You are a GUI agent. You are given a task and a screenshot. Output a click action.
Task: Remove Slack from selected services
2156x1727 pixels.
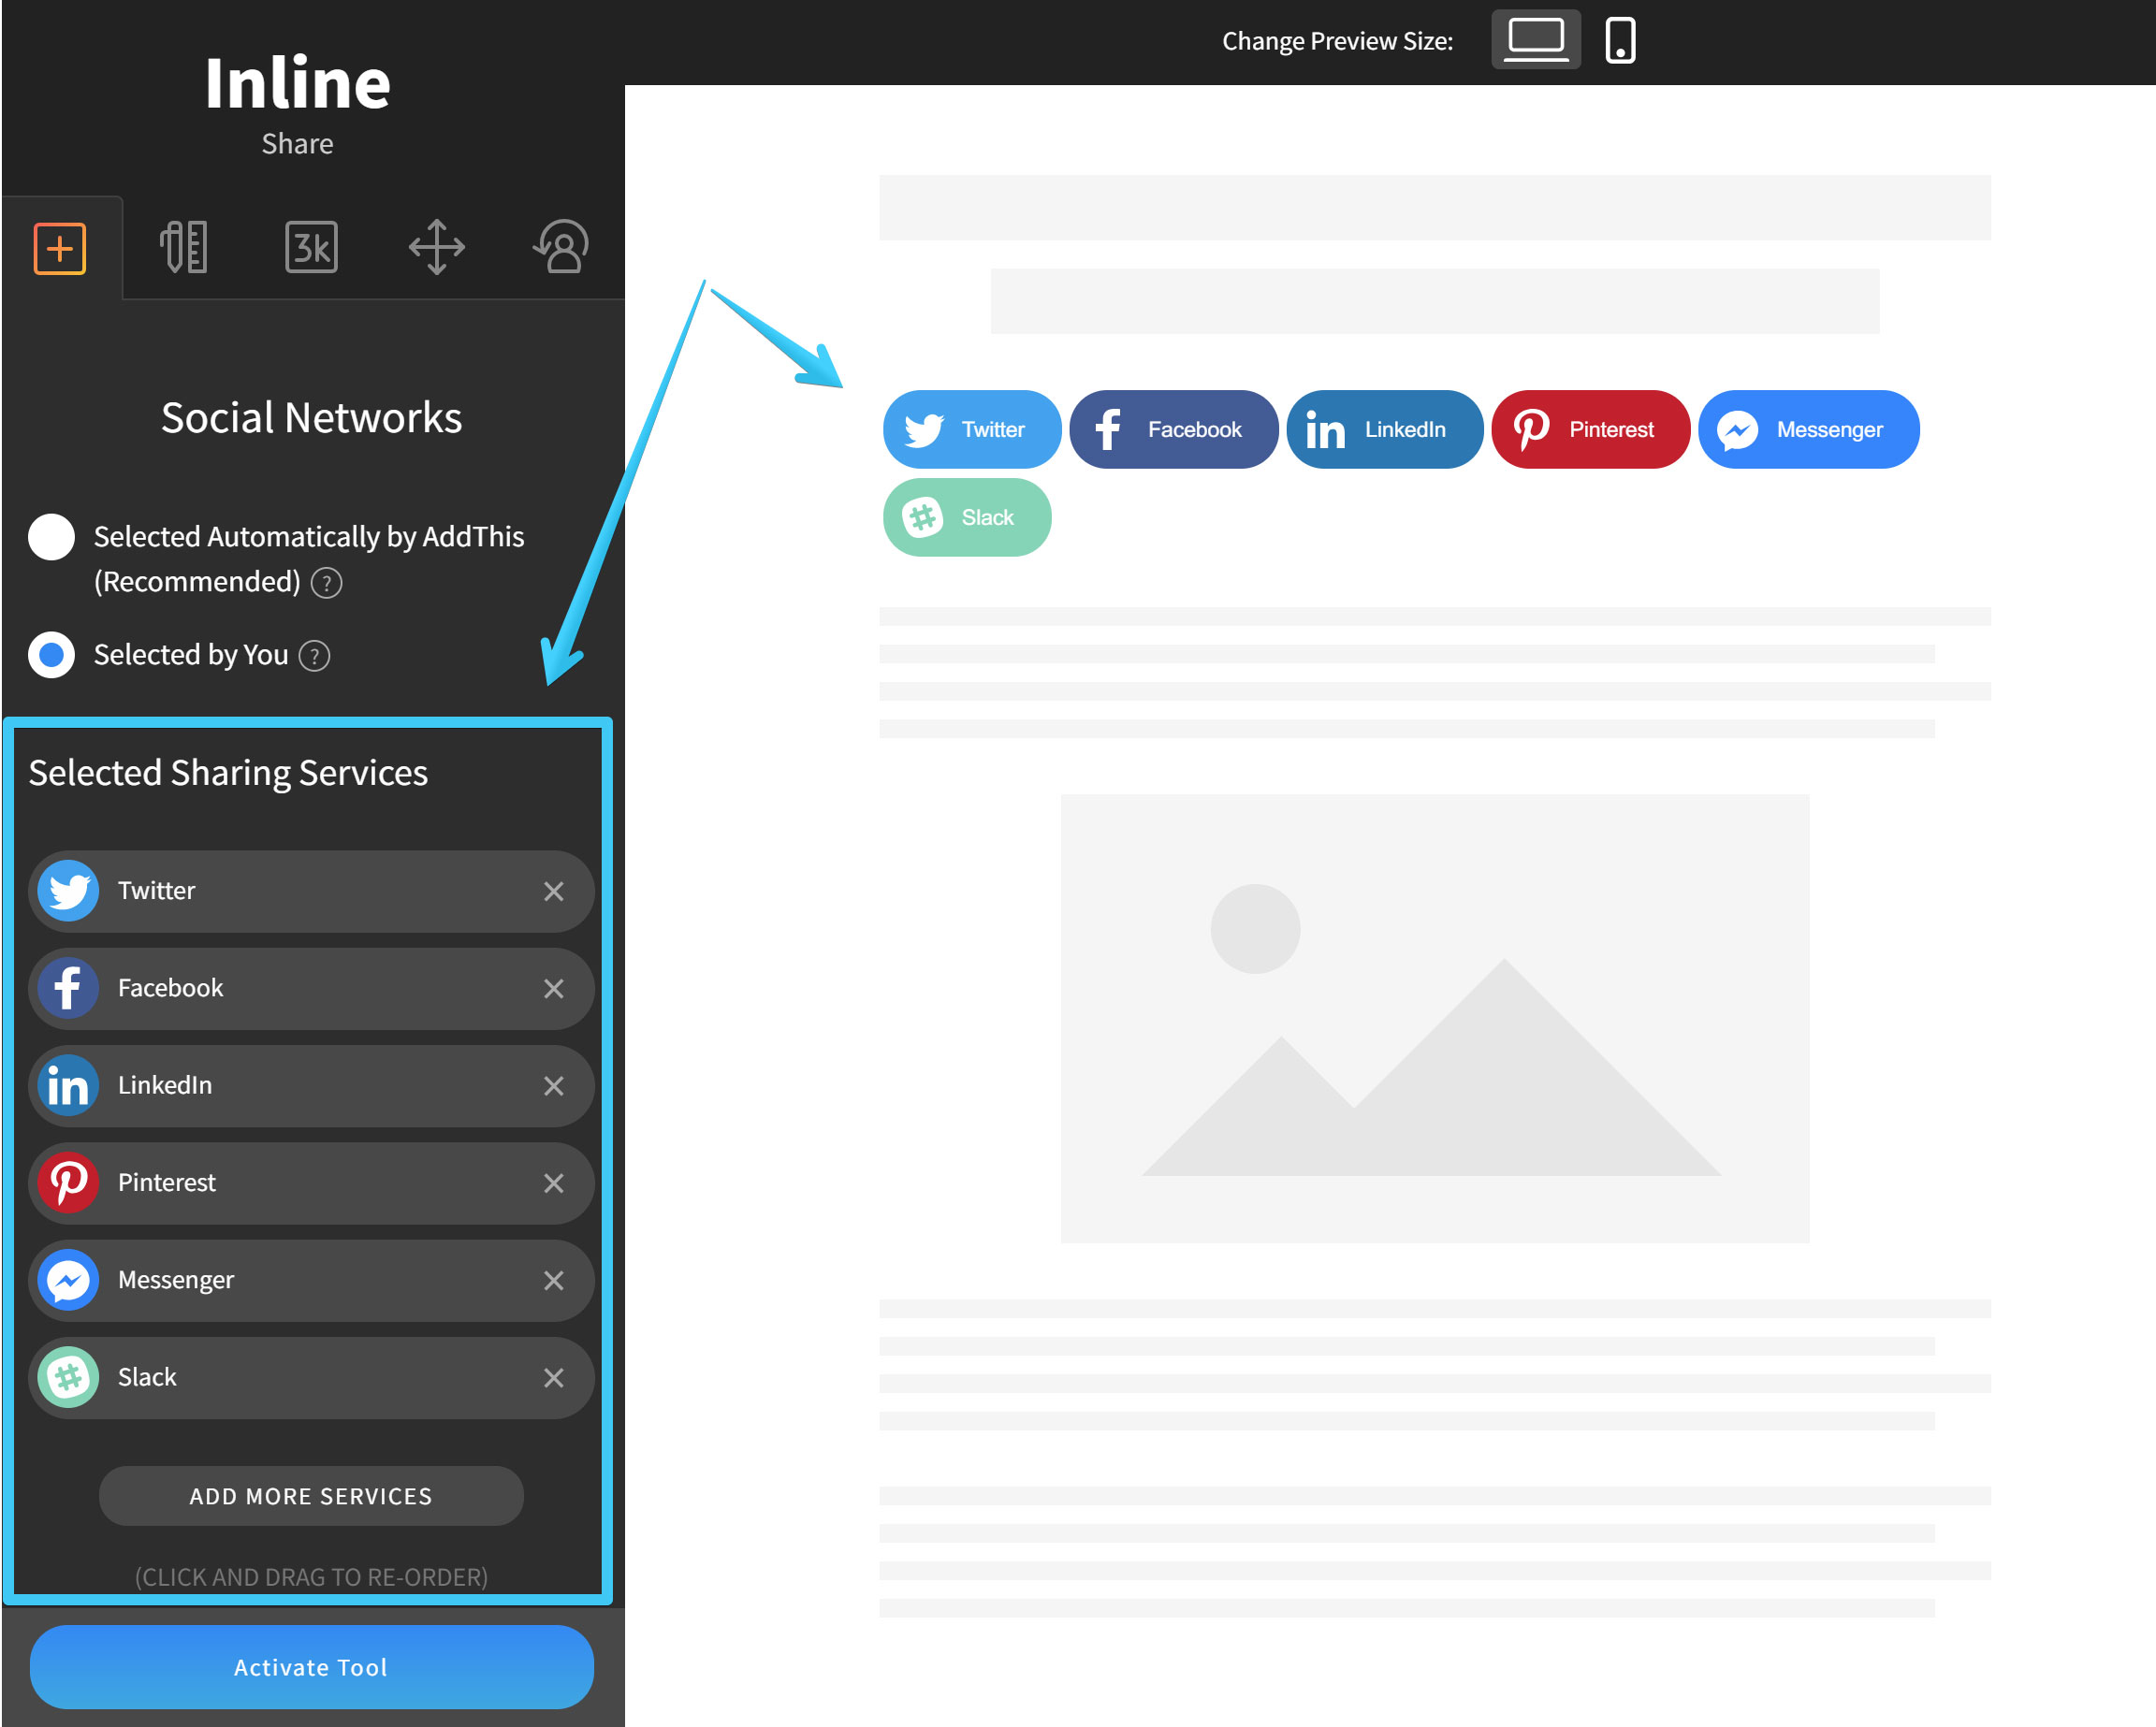click(554, 1378)
